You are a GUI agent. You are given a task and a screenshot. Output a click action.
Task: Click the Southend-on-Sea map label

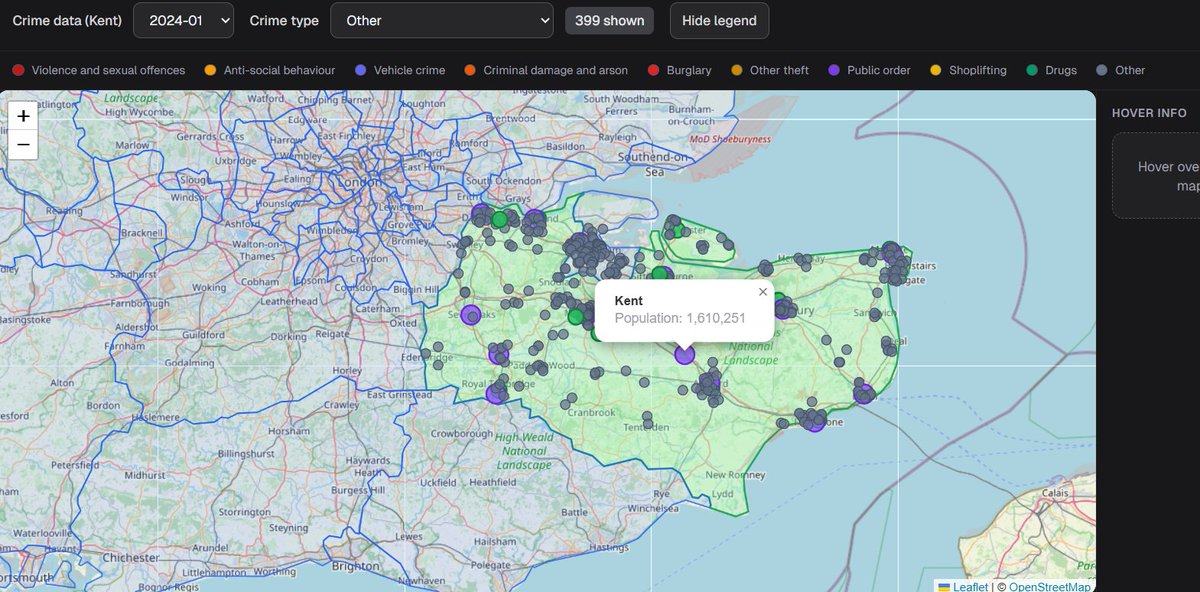[655, 165]
